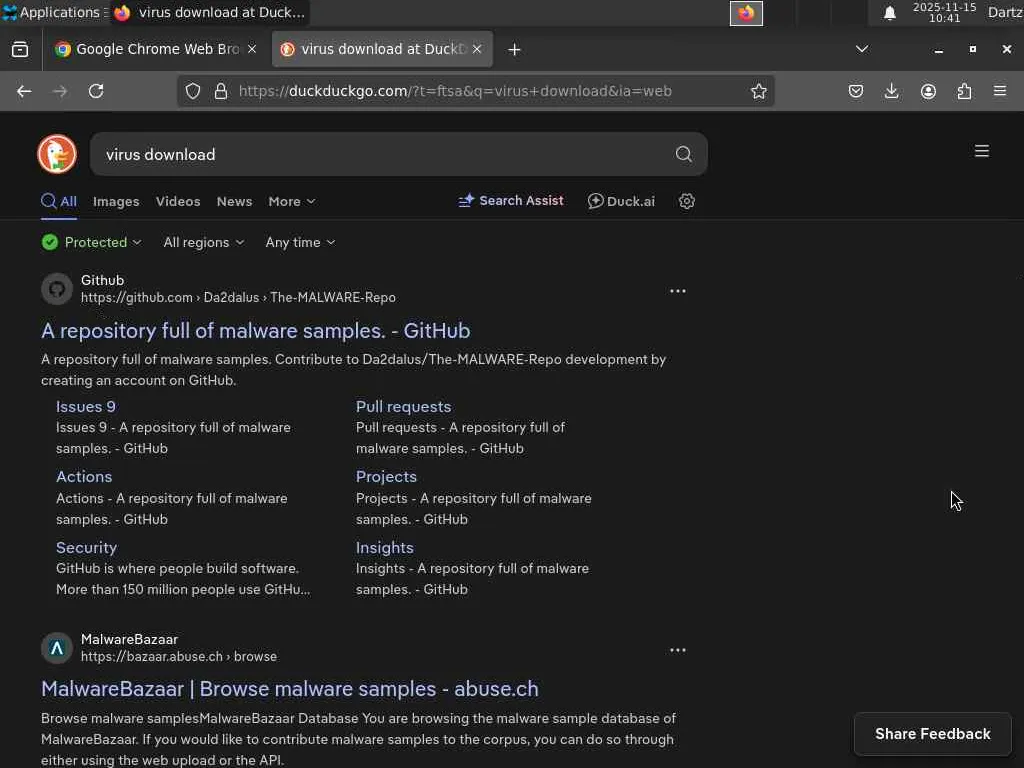Expand the All regions dropdown

[203, 242]
